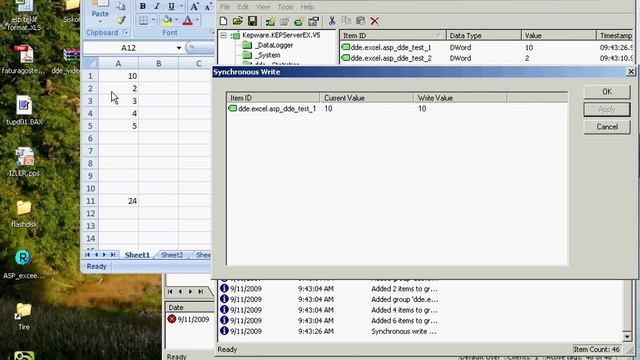
Task: Open the Underline style dropdown arrow
Action: click(181, 6)
